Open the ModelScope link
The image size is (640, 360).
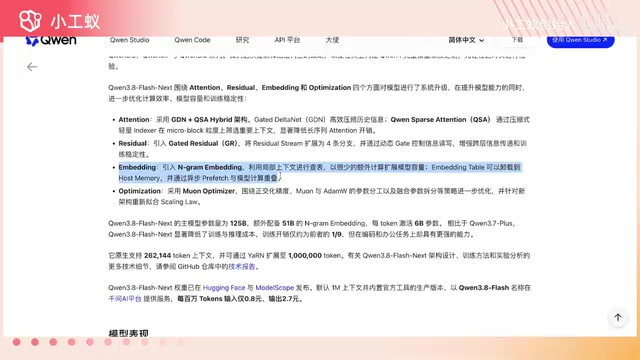(275, 288)
